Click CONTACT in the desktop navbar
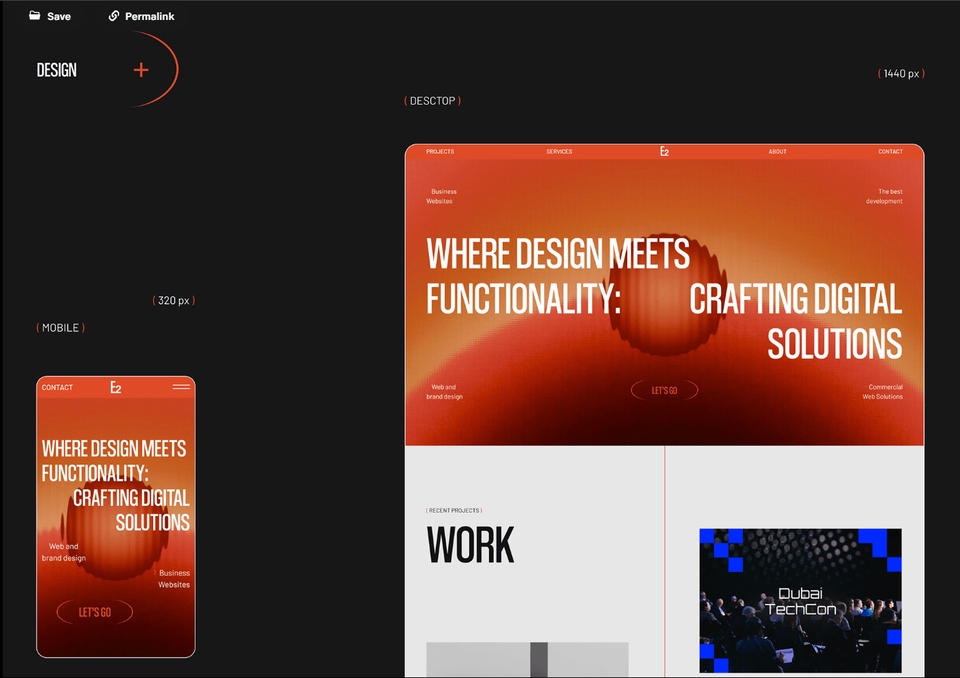 point(890,151)
